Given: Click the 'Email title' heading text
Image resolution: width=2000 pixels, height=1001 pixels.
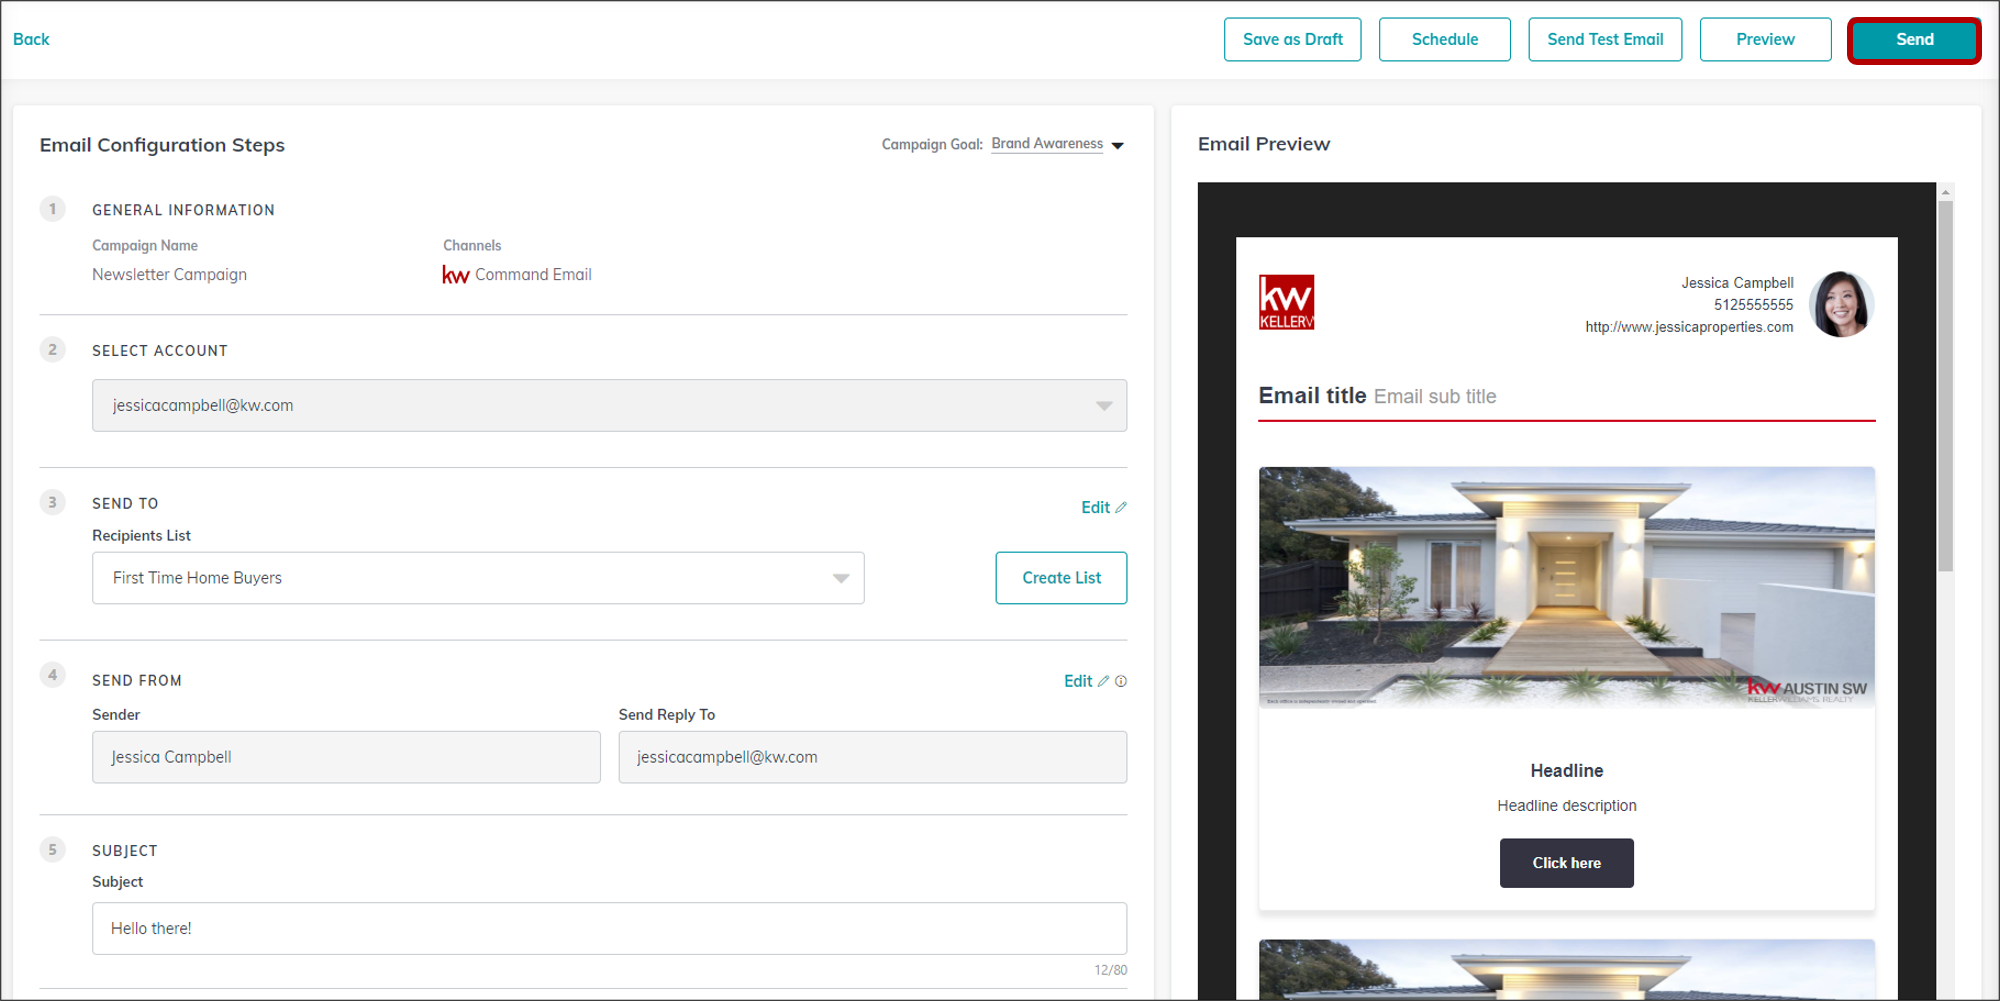Looking at the screenshot, I should pyautogui.click(x=1312, y=396).
